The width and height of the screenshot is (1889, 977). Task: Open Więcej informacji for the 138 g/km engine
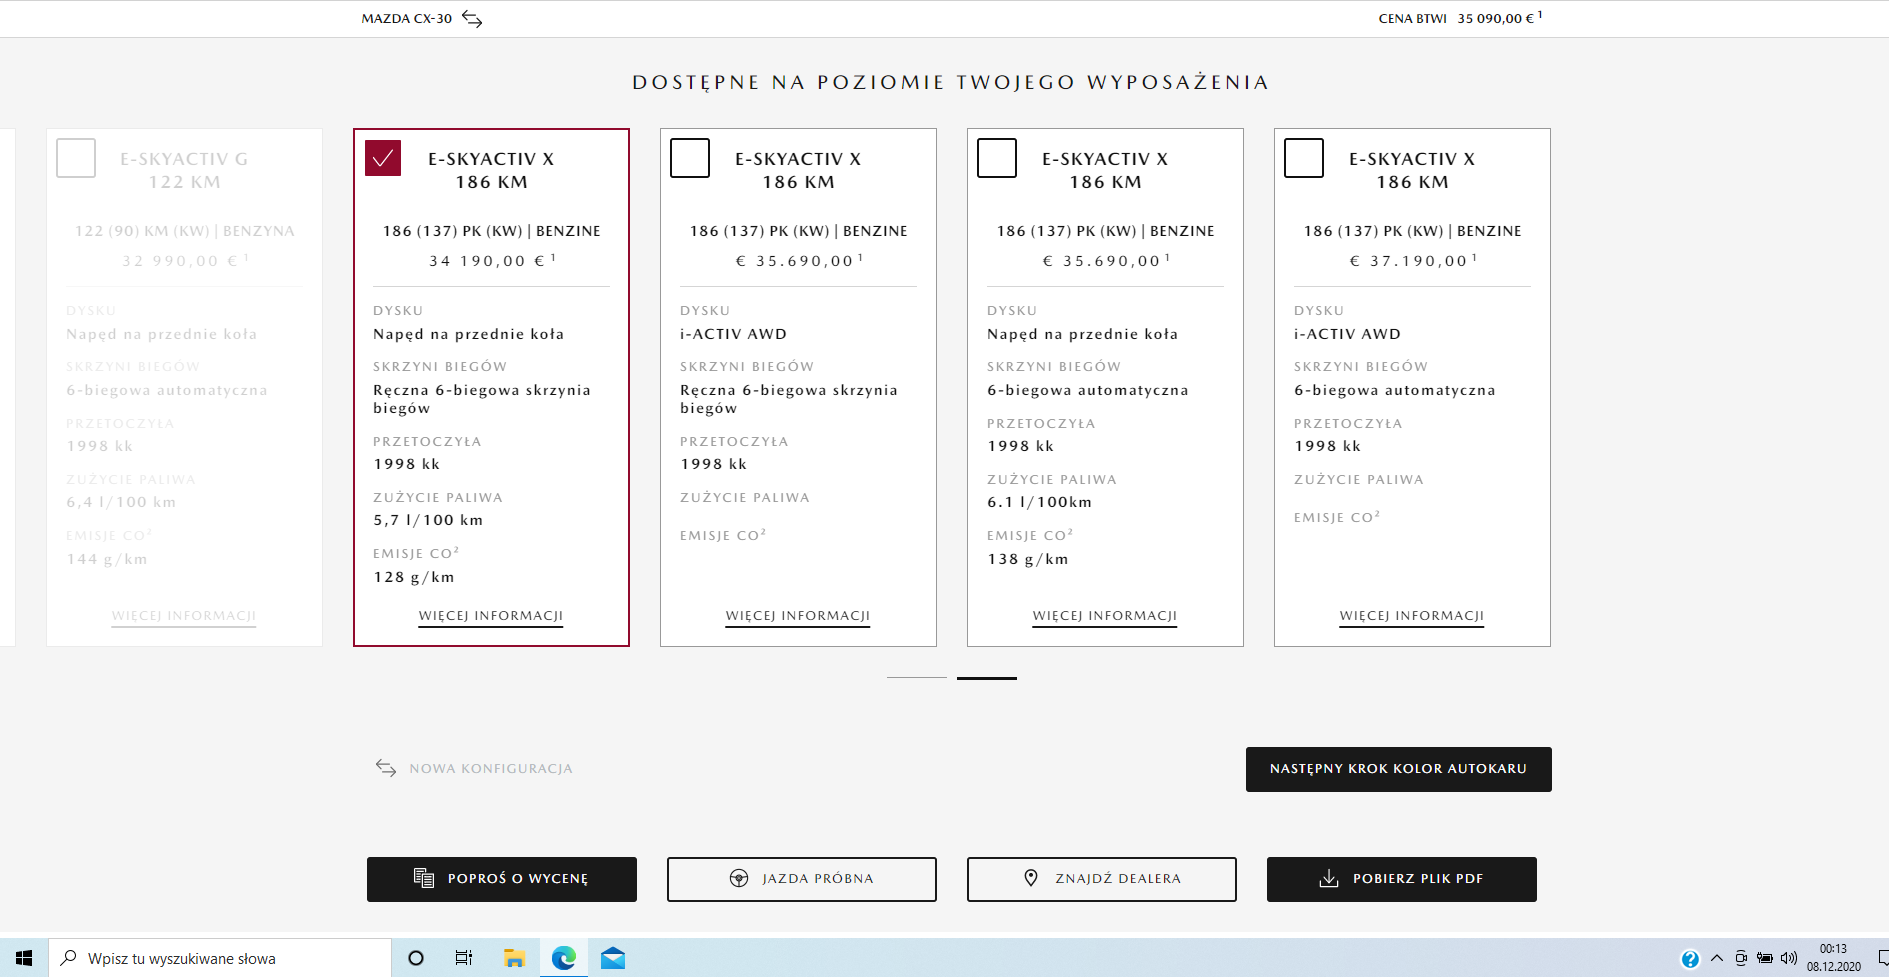[1104, 616]
